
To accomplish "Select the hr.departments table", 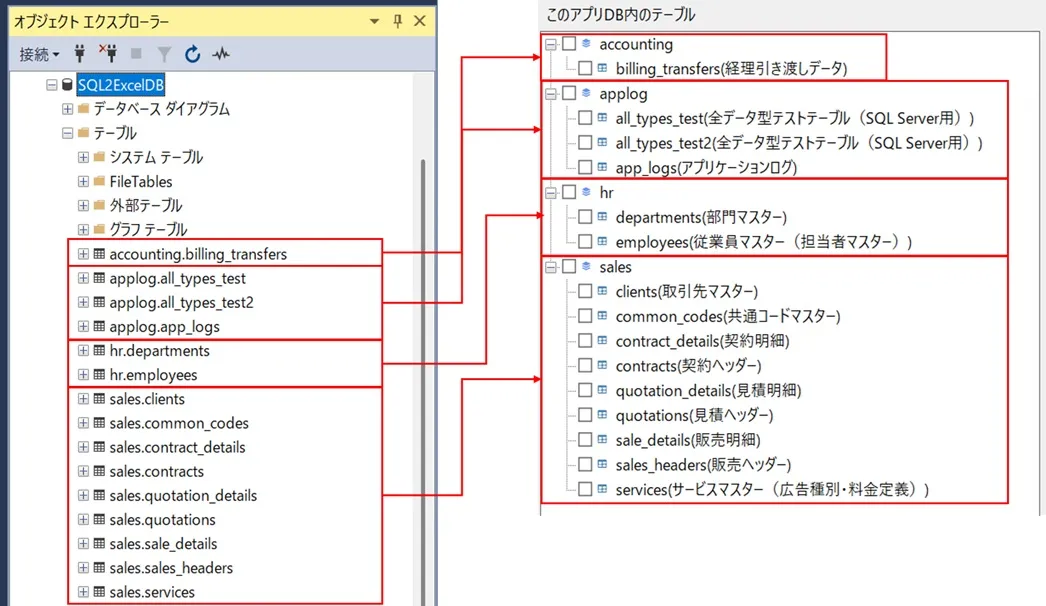I will 159,350.
